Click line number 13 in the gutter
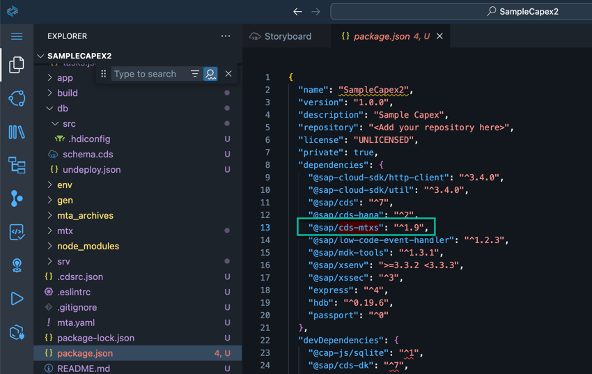Viewport: 592px width, 374px height. (265, 228)
